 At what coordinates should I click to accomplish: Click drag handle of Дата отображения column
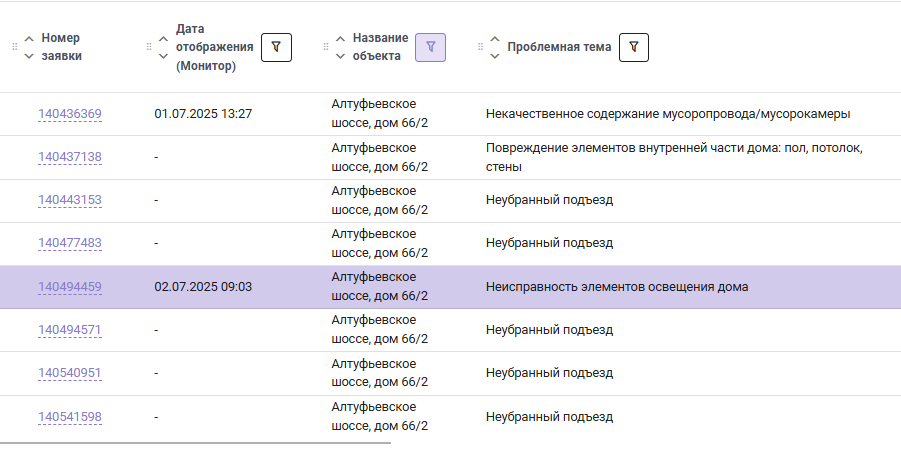pos(149,47)
